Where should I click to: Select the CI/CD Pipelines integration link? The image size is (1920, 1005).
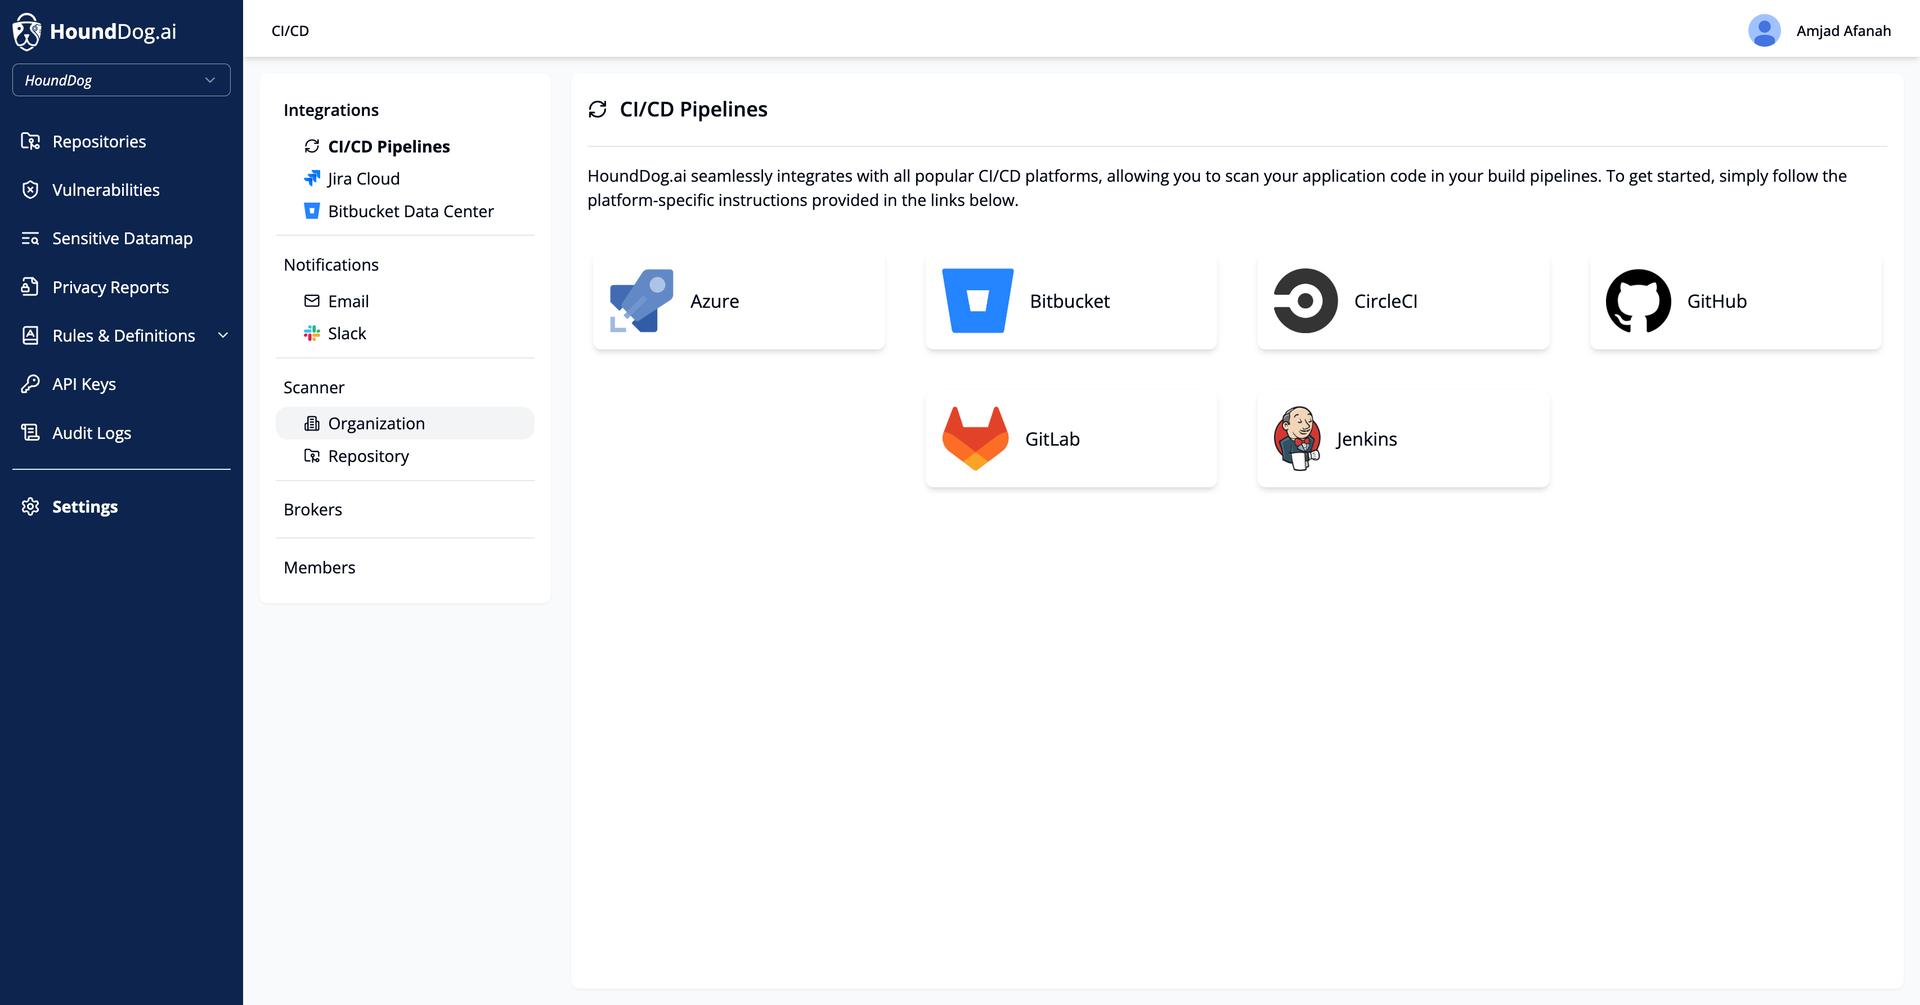point(389,146)
